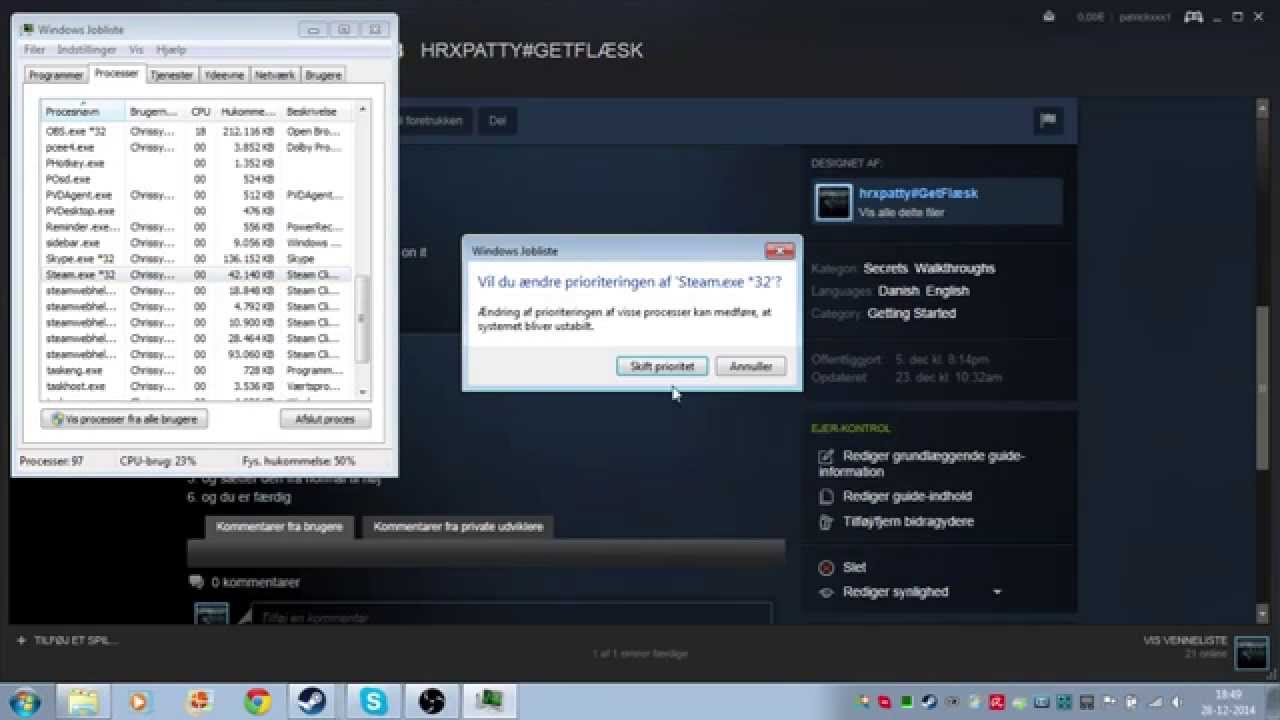Open hrxpatty#GetFlæsk author profile link
The image size is (1280, 720).
click(x=918, y=193)
